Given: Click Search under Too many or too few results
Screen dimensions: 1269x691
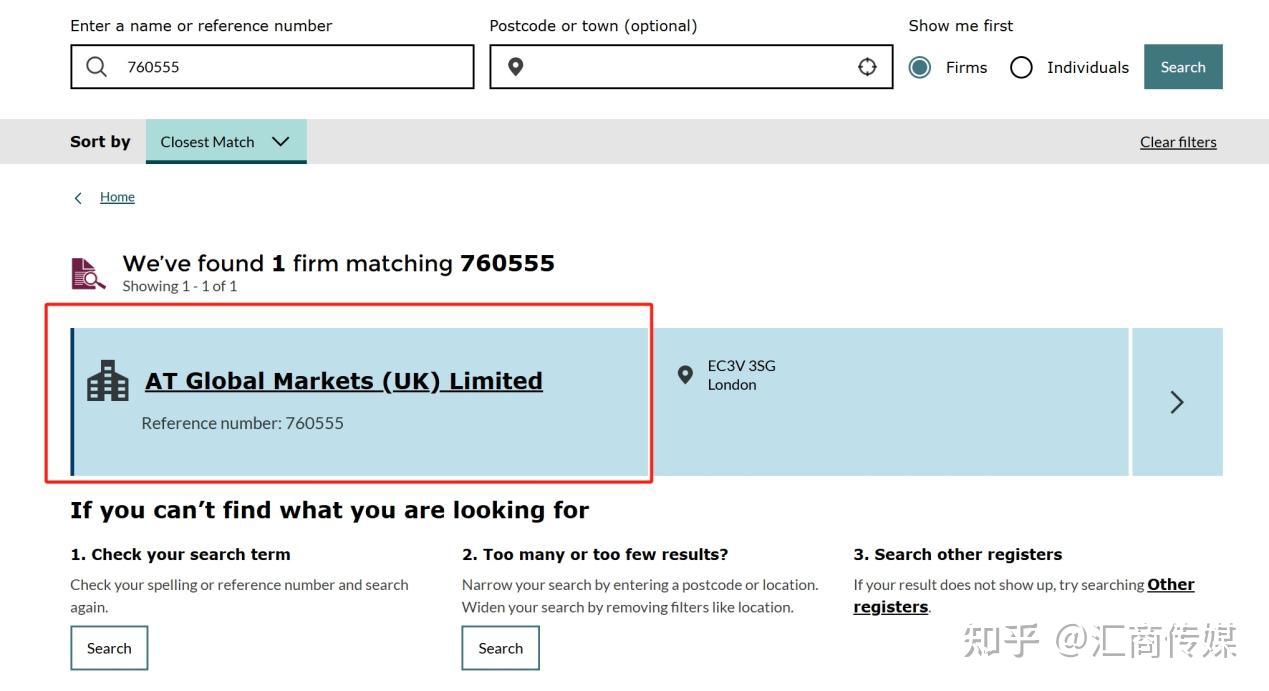Looking at the screenshot, I should [500, 648].
